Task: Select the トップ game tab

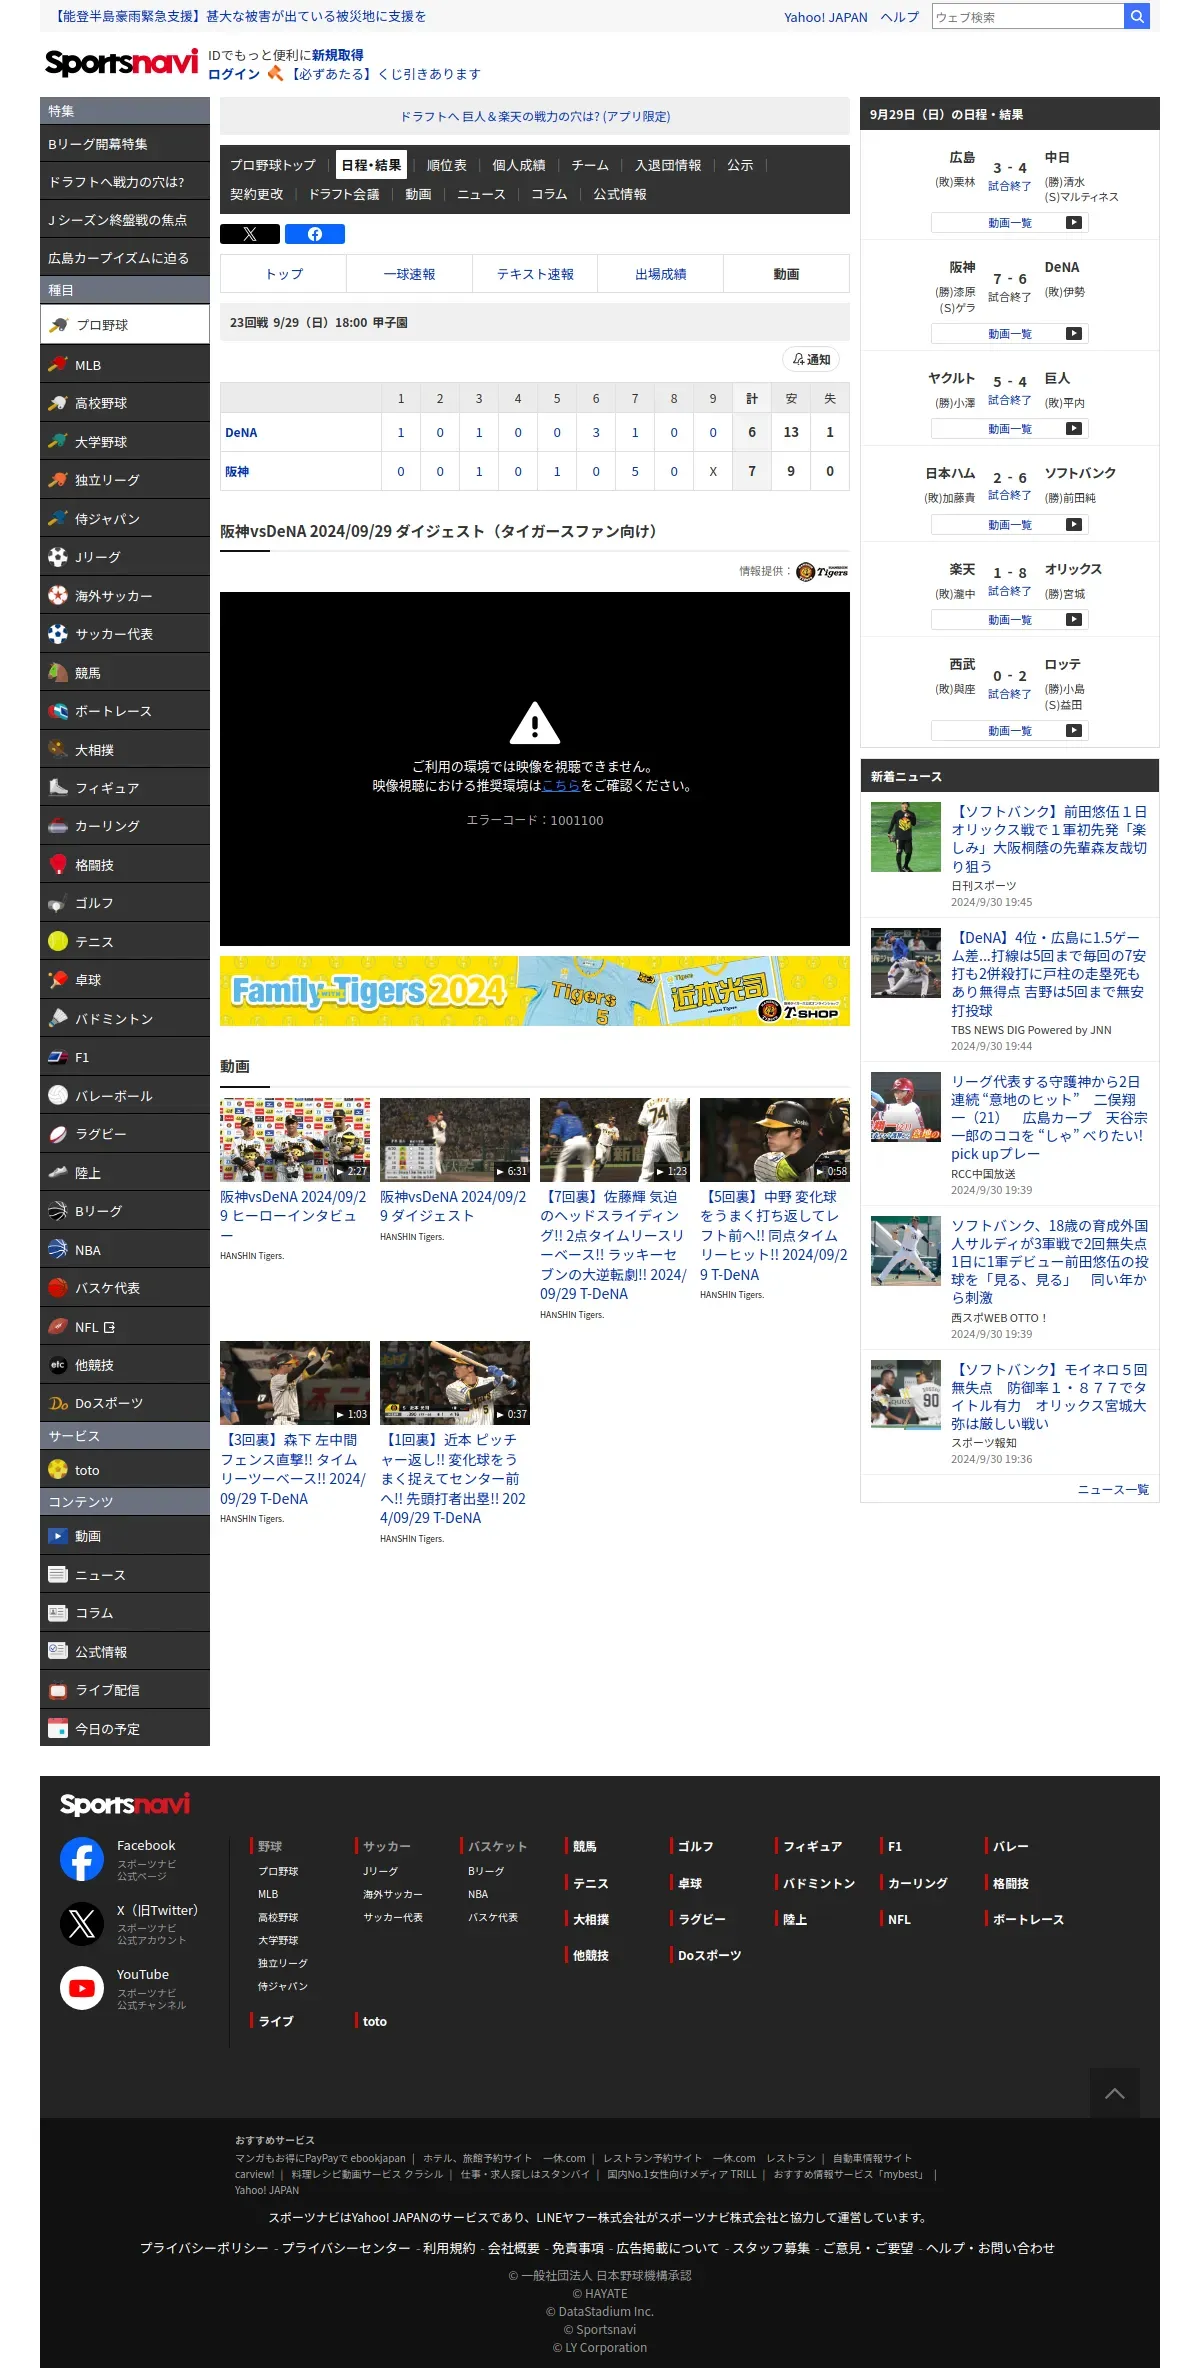Action: (284, 273)
